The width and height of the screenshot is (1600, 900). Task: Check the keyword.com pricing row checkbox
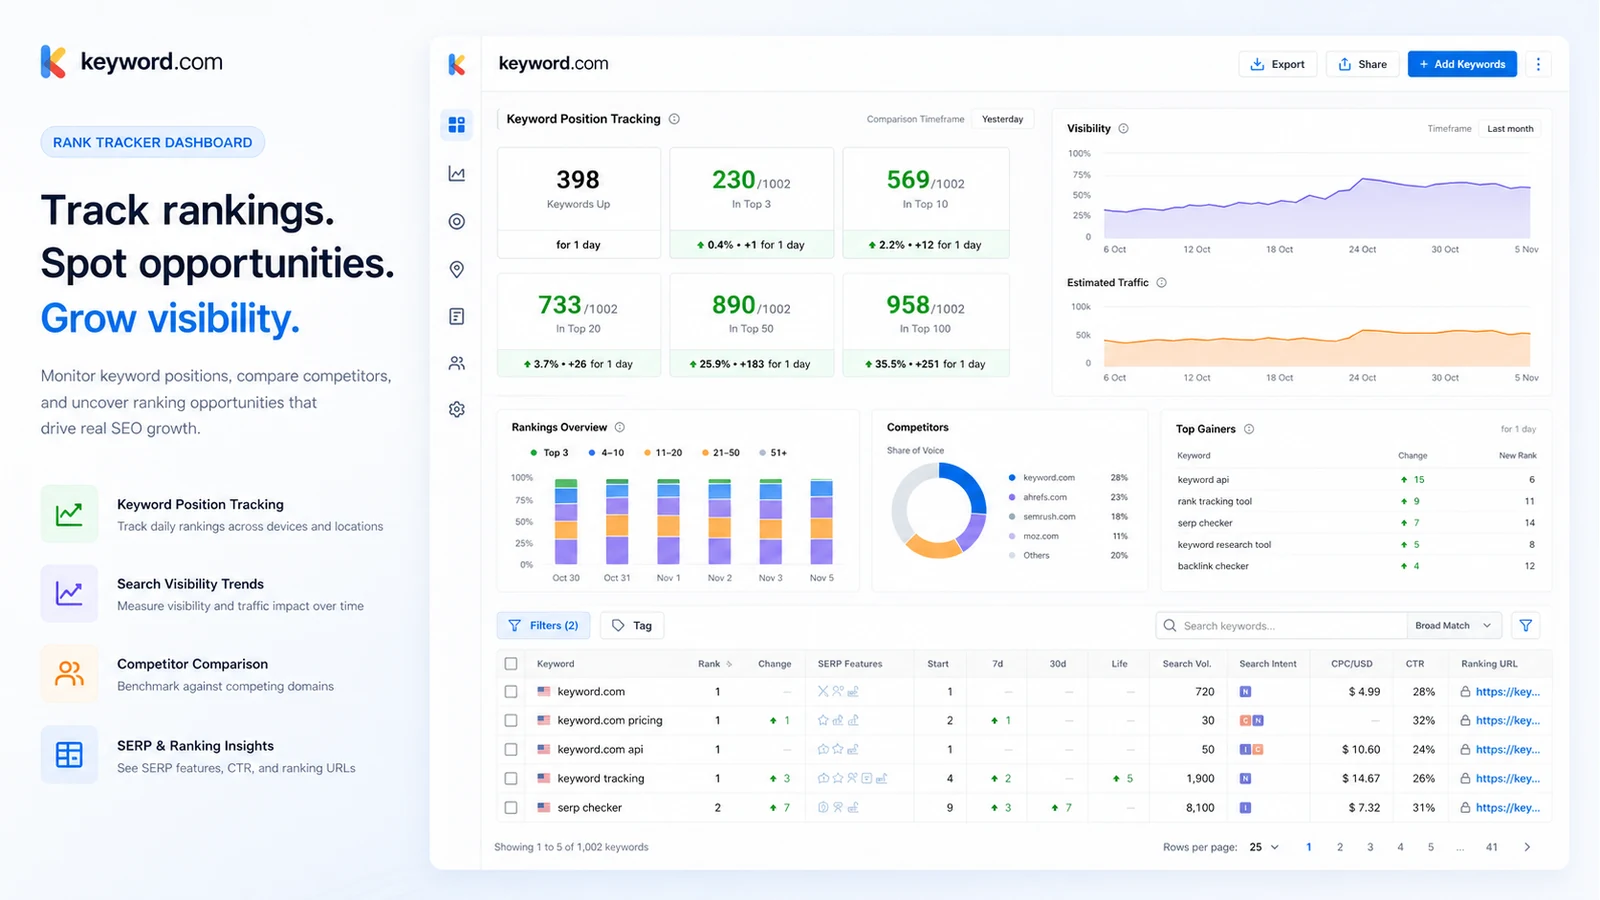tap(511, 720)
